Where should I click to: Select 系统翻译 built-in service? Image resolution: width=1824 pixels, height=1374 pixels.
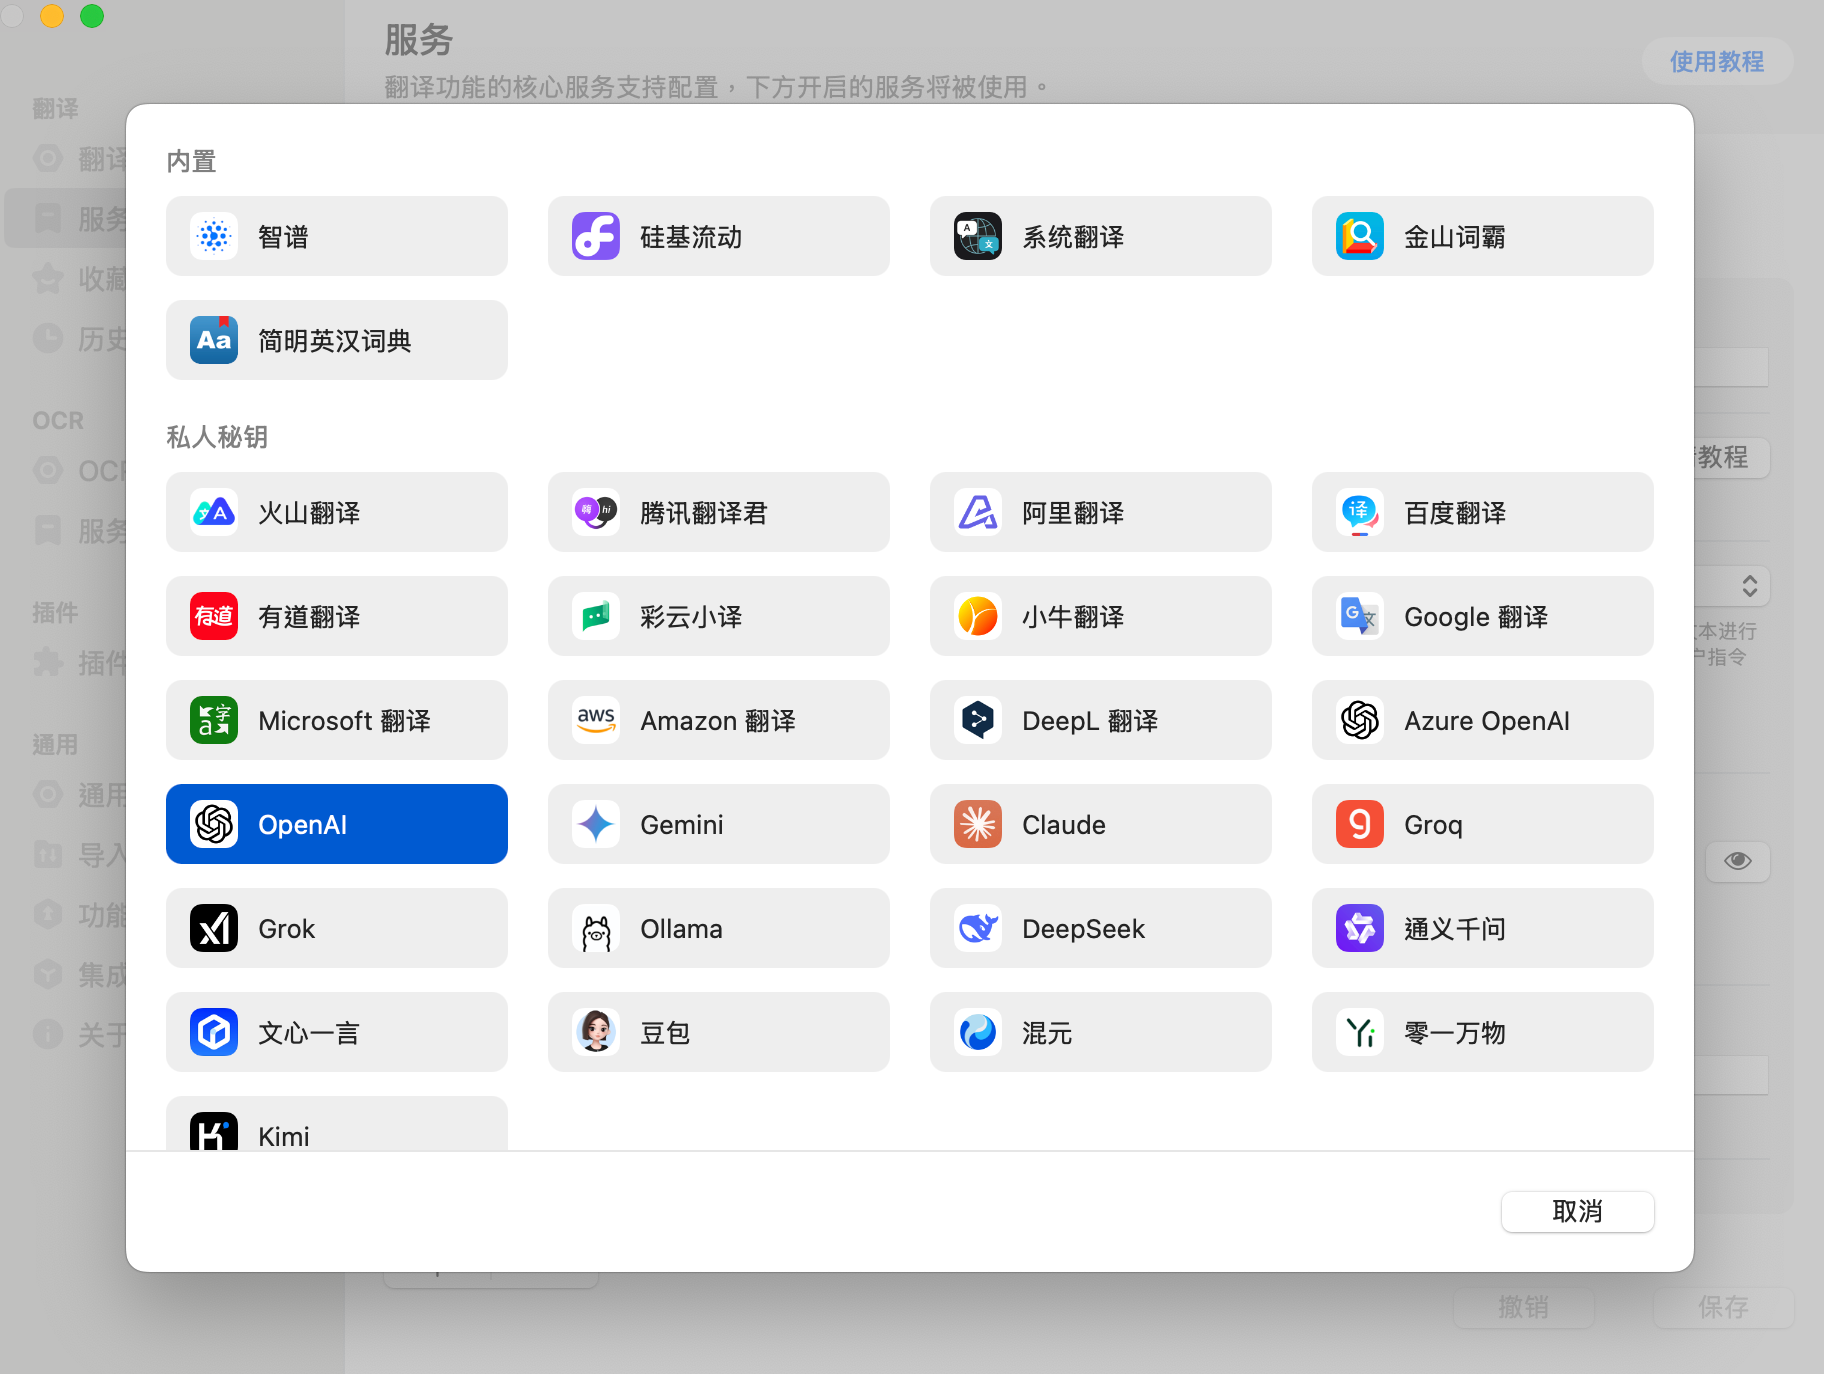[1100, 237]
